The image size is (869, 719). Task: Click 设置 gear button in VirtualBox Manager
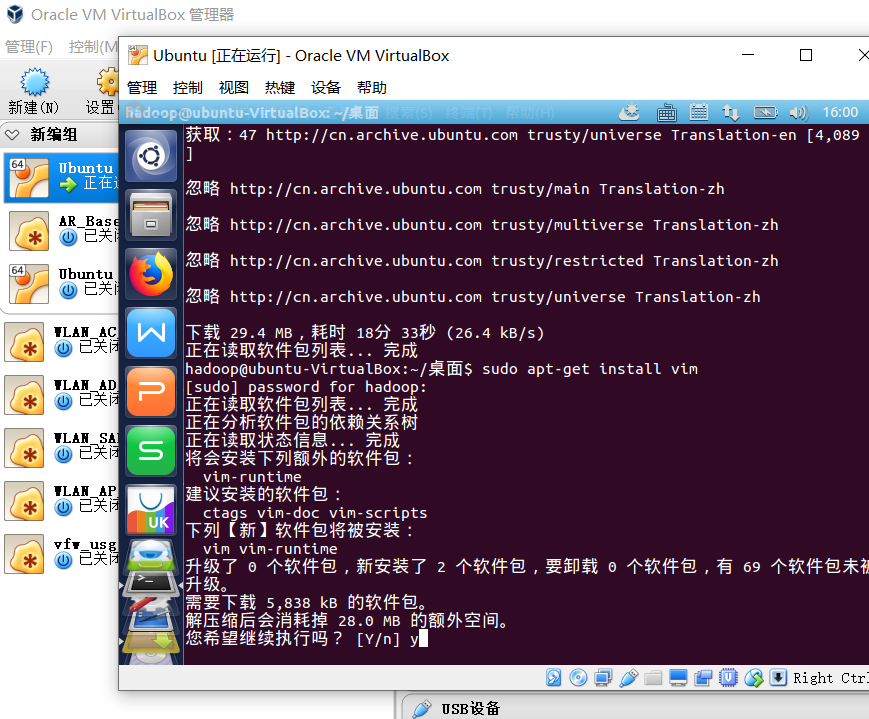point(103,91)
